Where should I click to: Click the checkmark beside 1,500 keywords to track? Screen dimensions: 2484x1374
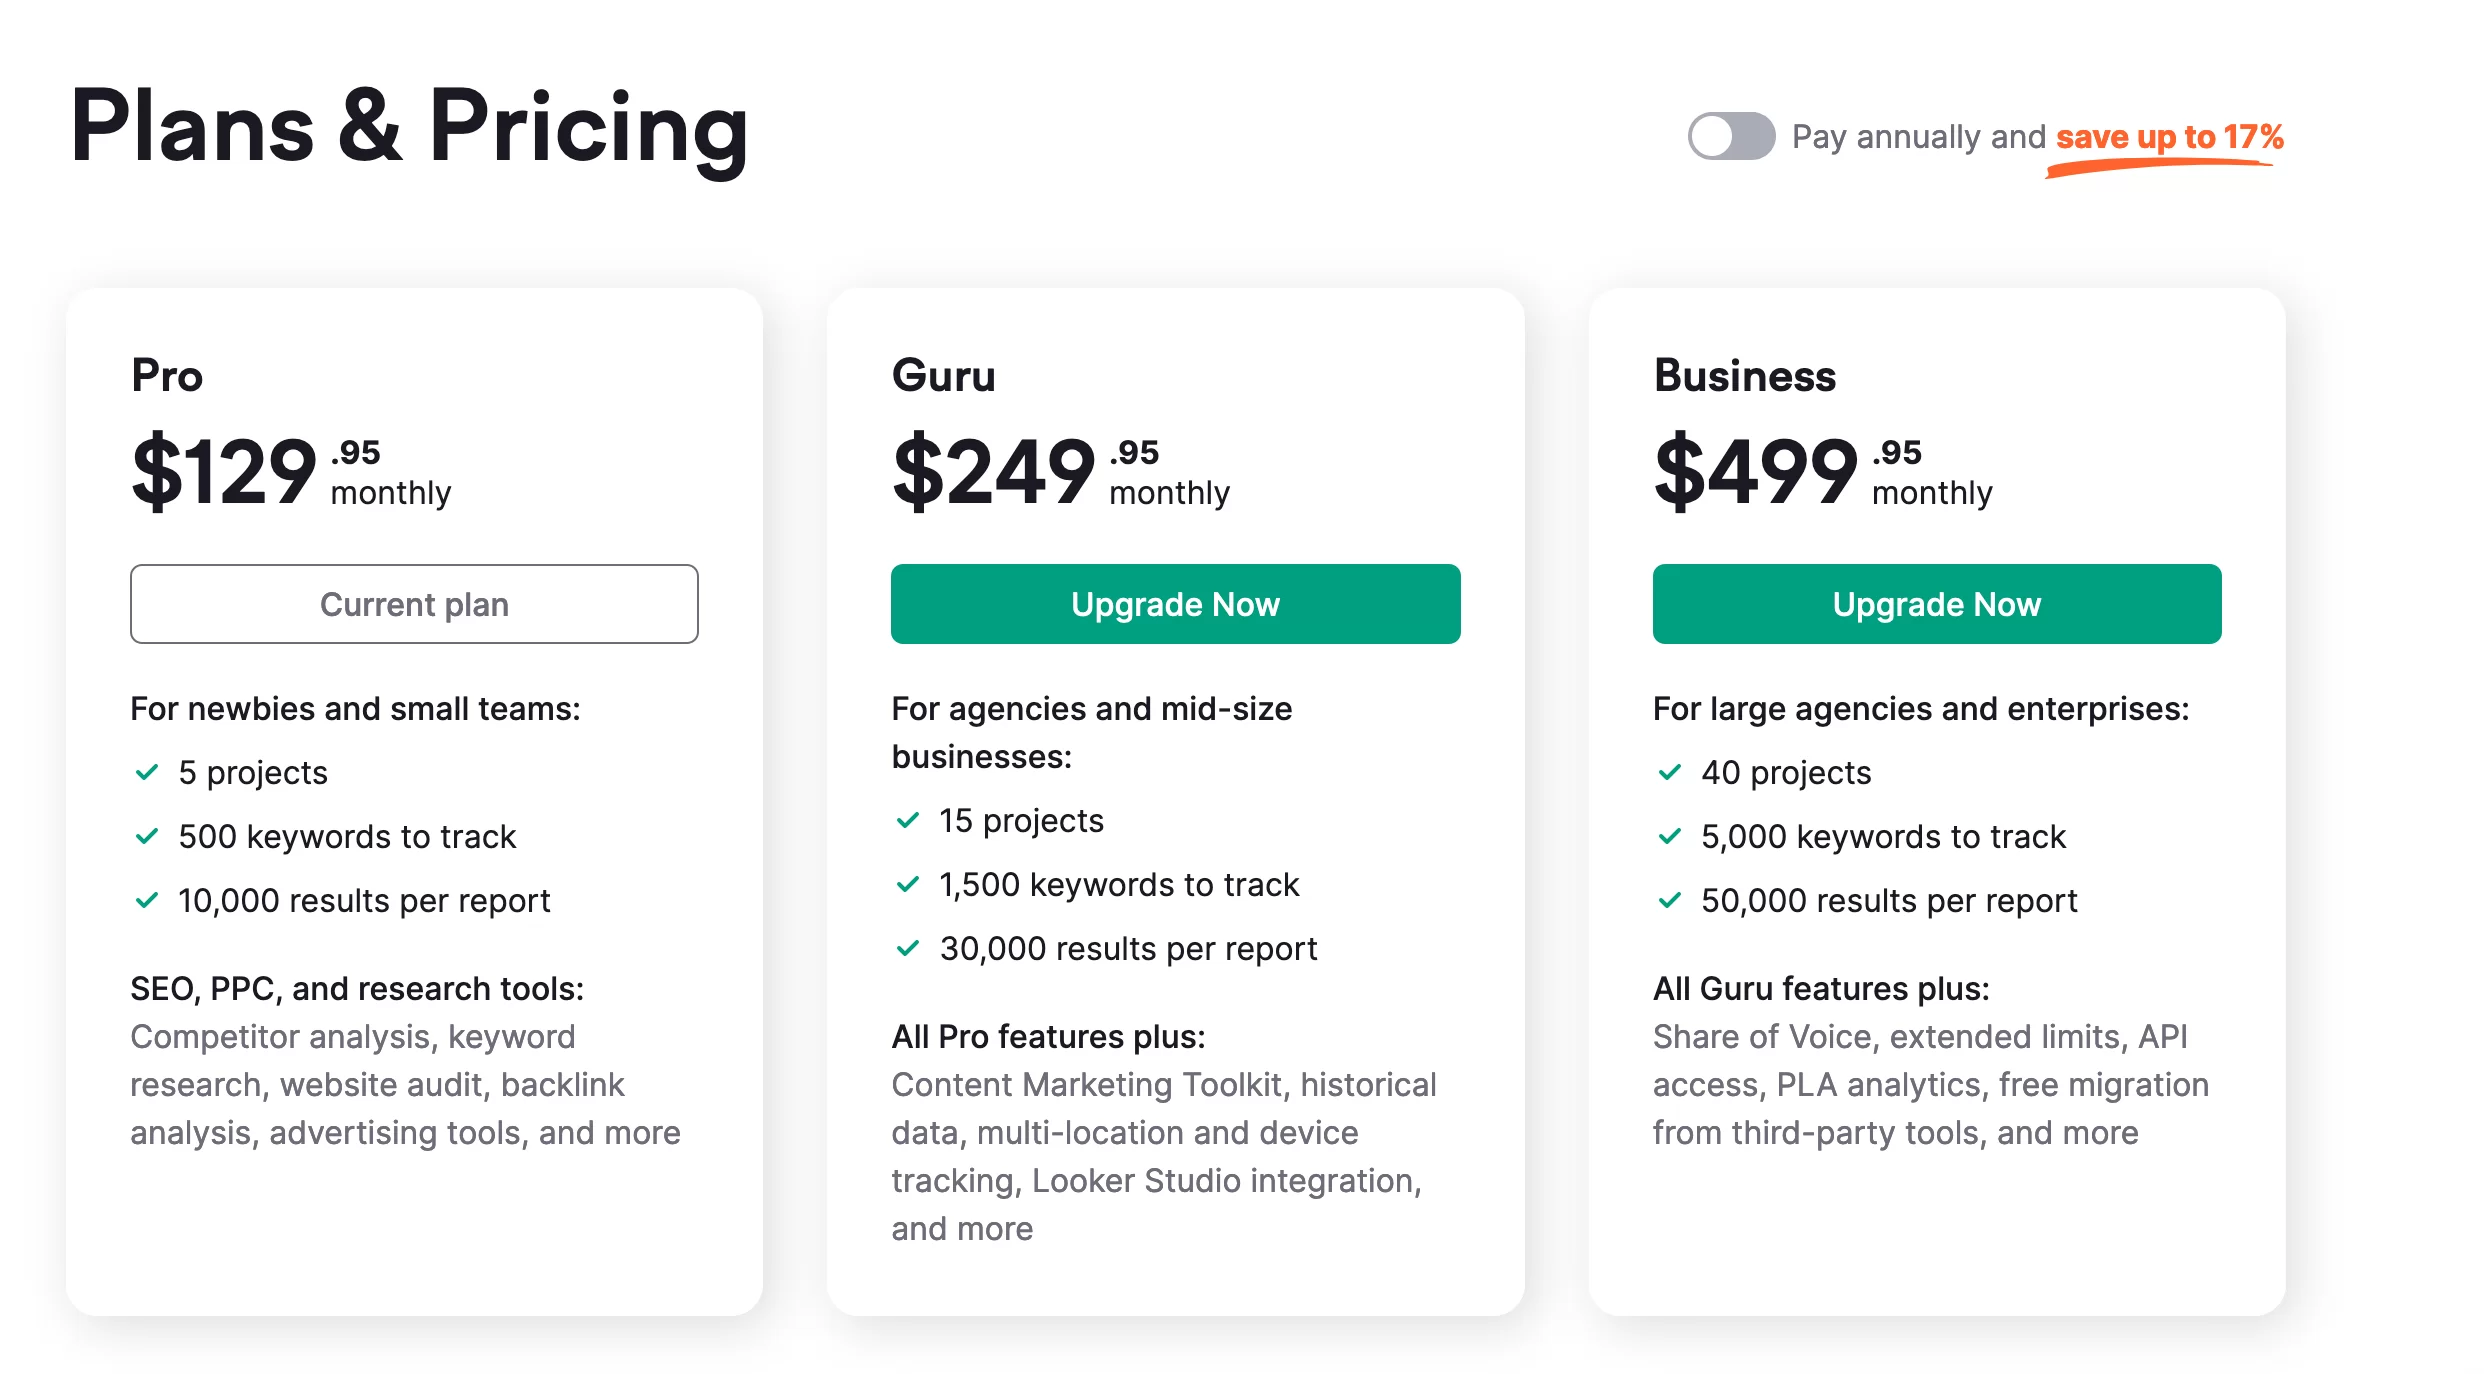point(908,884)
